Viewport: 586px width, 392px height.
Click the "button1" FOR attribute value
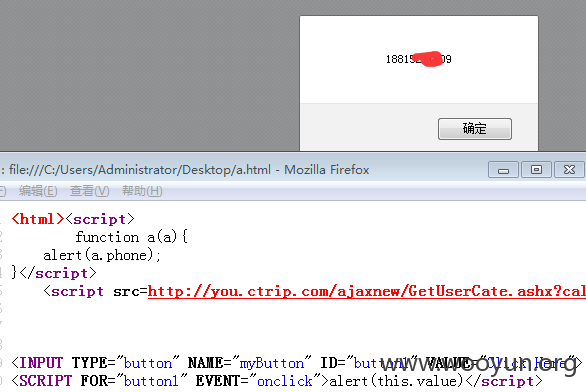pos(151,381)
